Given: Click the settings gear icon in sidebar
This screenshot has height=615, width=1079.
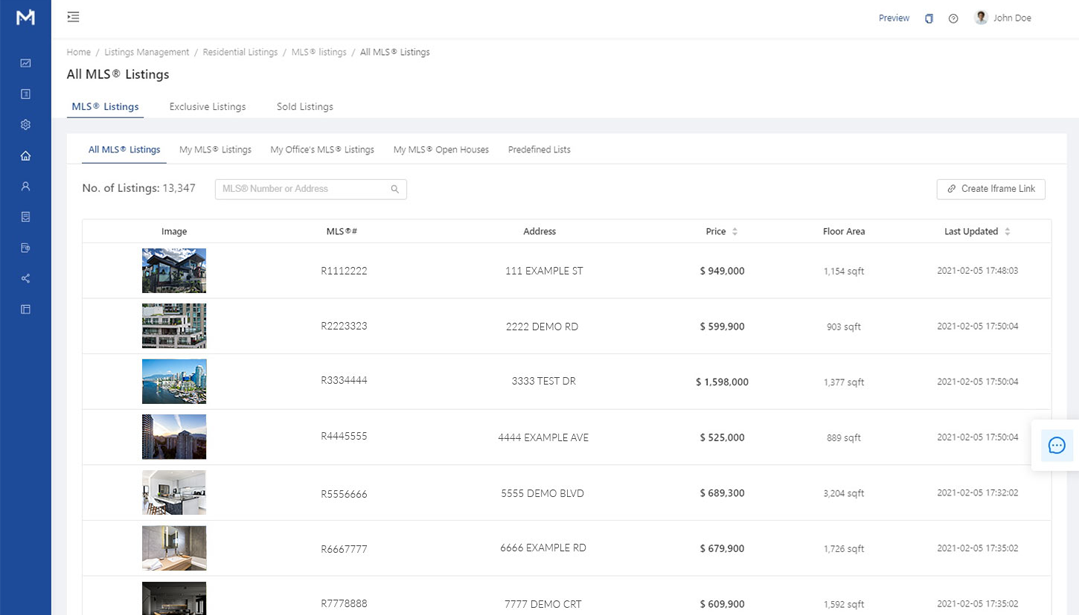Looking at the screenshot, I should (26, 125).
